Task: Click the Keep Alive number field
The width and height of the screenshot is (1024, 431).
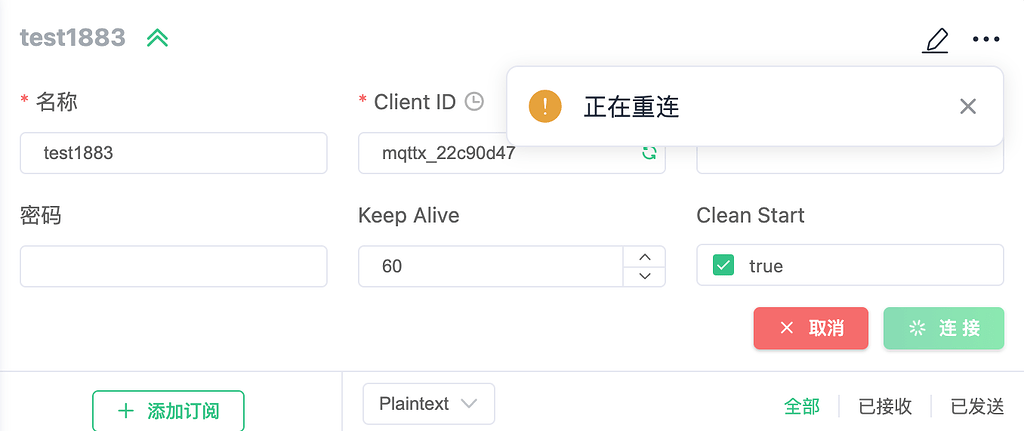Action: pyautogui.click(x=490, y=266)
